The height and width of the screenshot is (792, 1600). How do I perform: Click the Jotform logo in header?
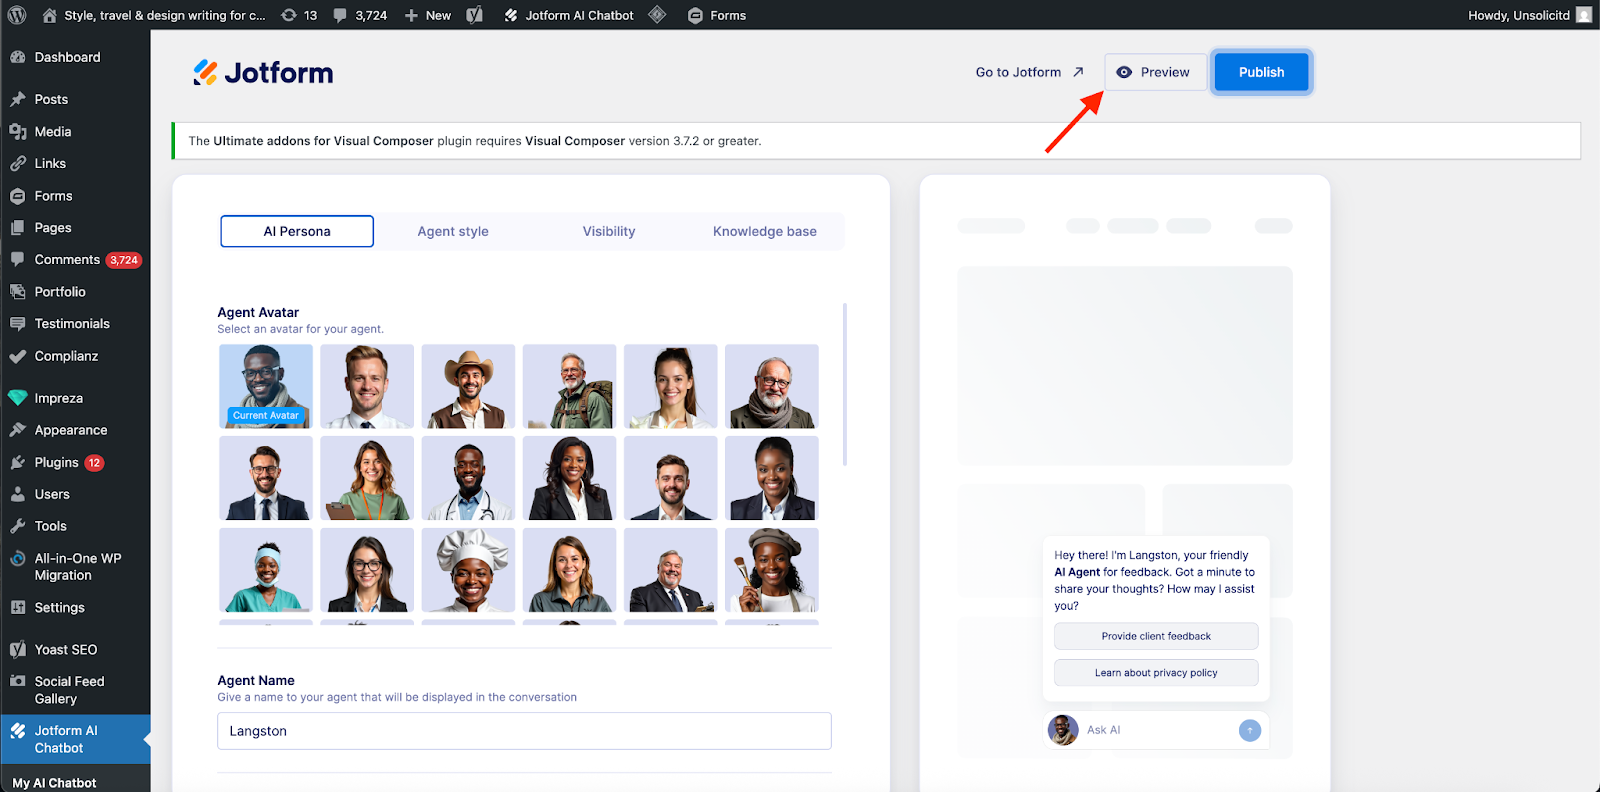tap(263, 73)
